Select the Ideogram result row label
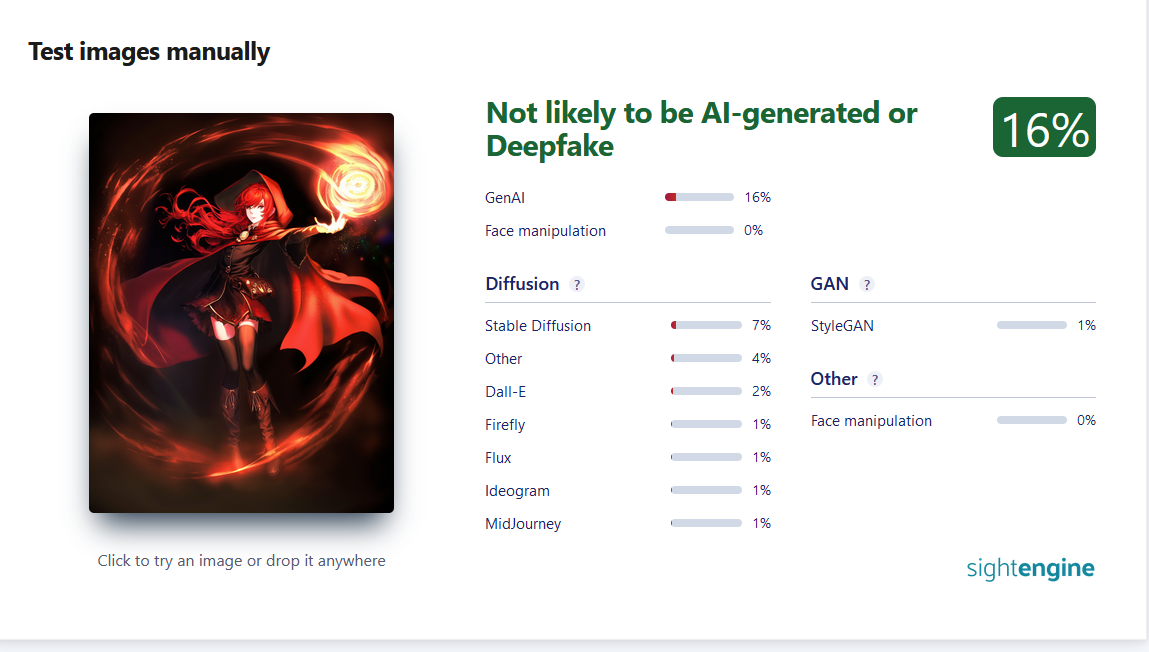This screenshot has width=1149, height=652. [x=517, y=491]
